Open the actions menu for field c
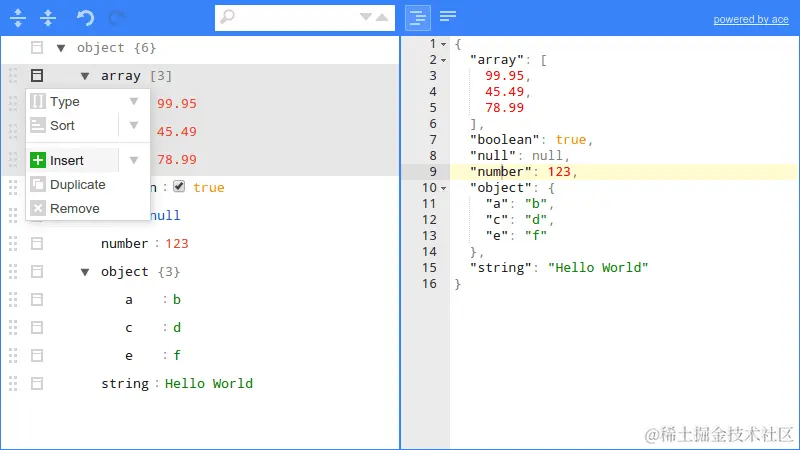Image resolution: width=800 pixels, height=450 pixels. click(x=37, y=328)
